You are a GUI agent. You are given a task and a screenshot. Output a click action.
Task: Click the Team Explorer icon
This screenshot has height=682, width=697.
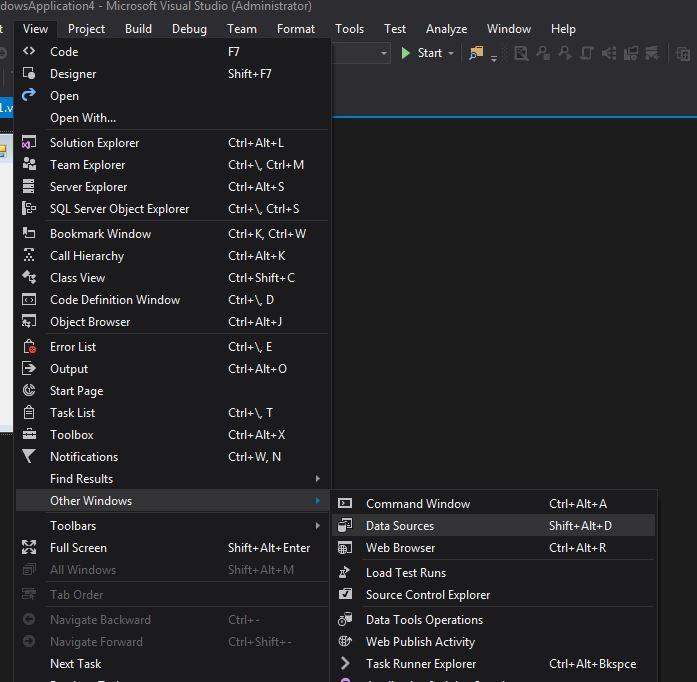coord(29,164)
